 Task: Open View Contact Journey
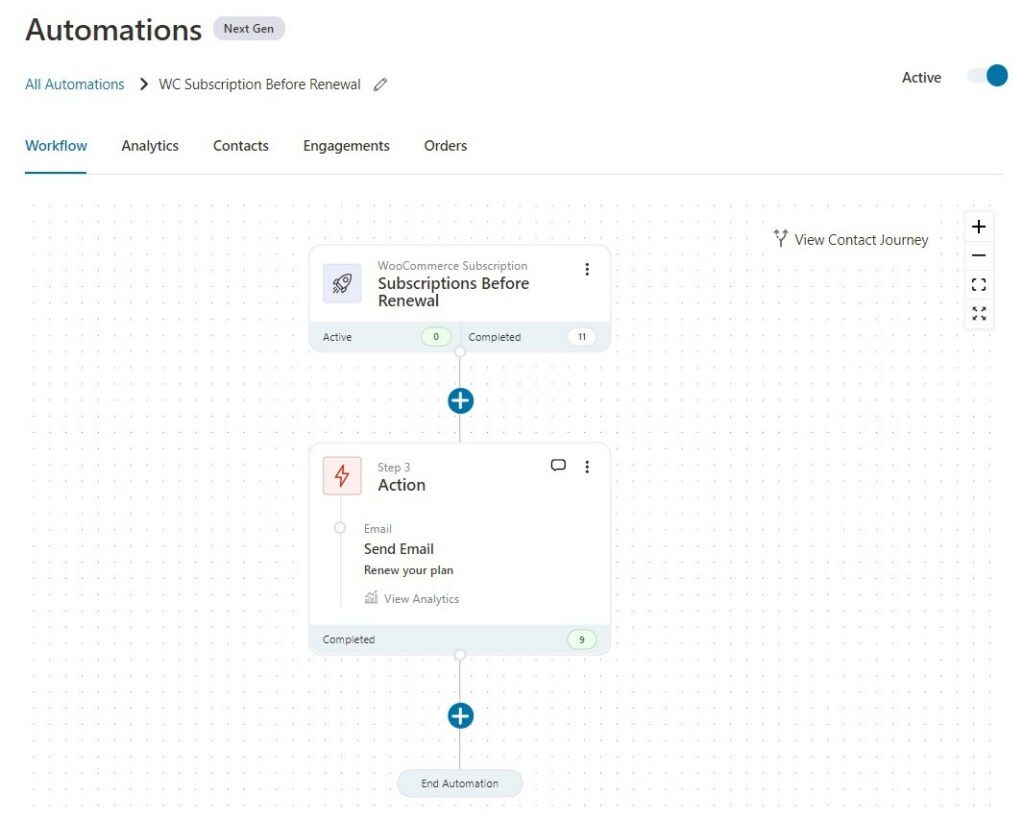pyautogui.click(x=850, y=240)
